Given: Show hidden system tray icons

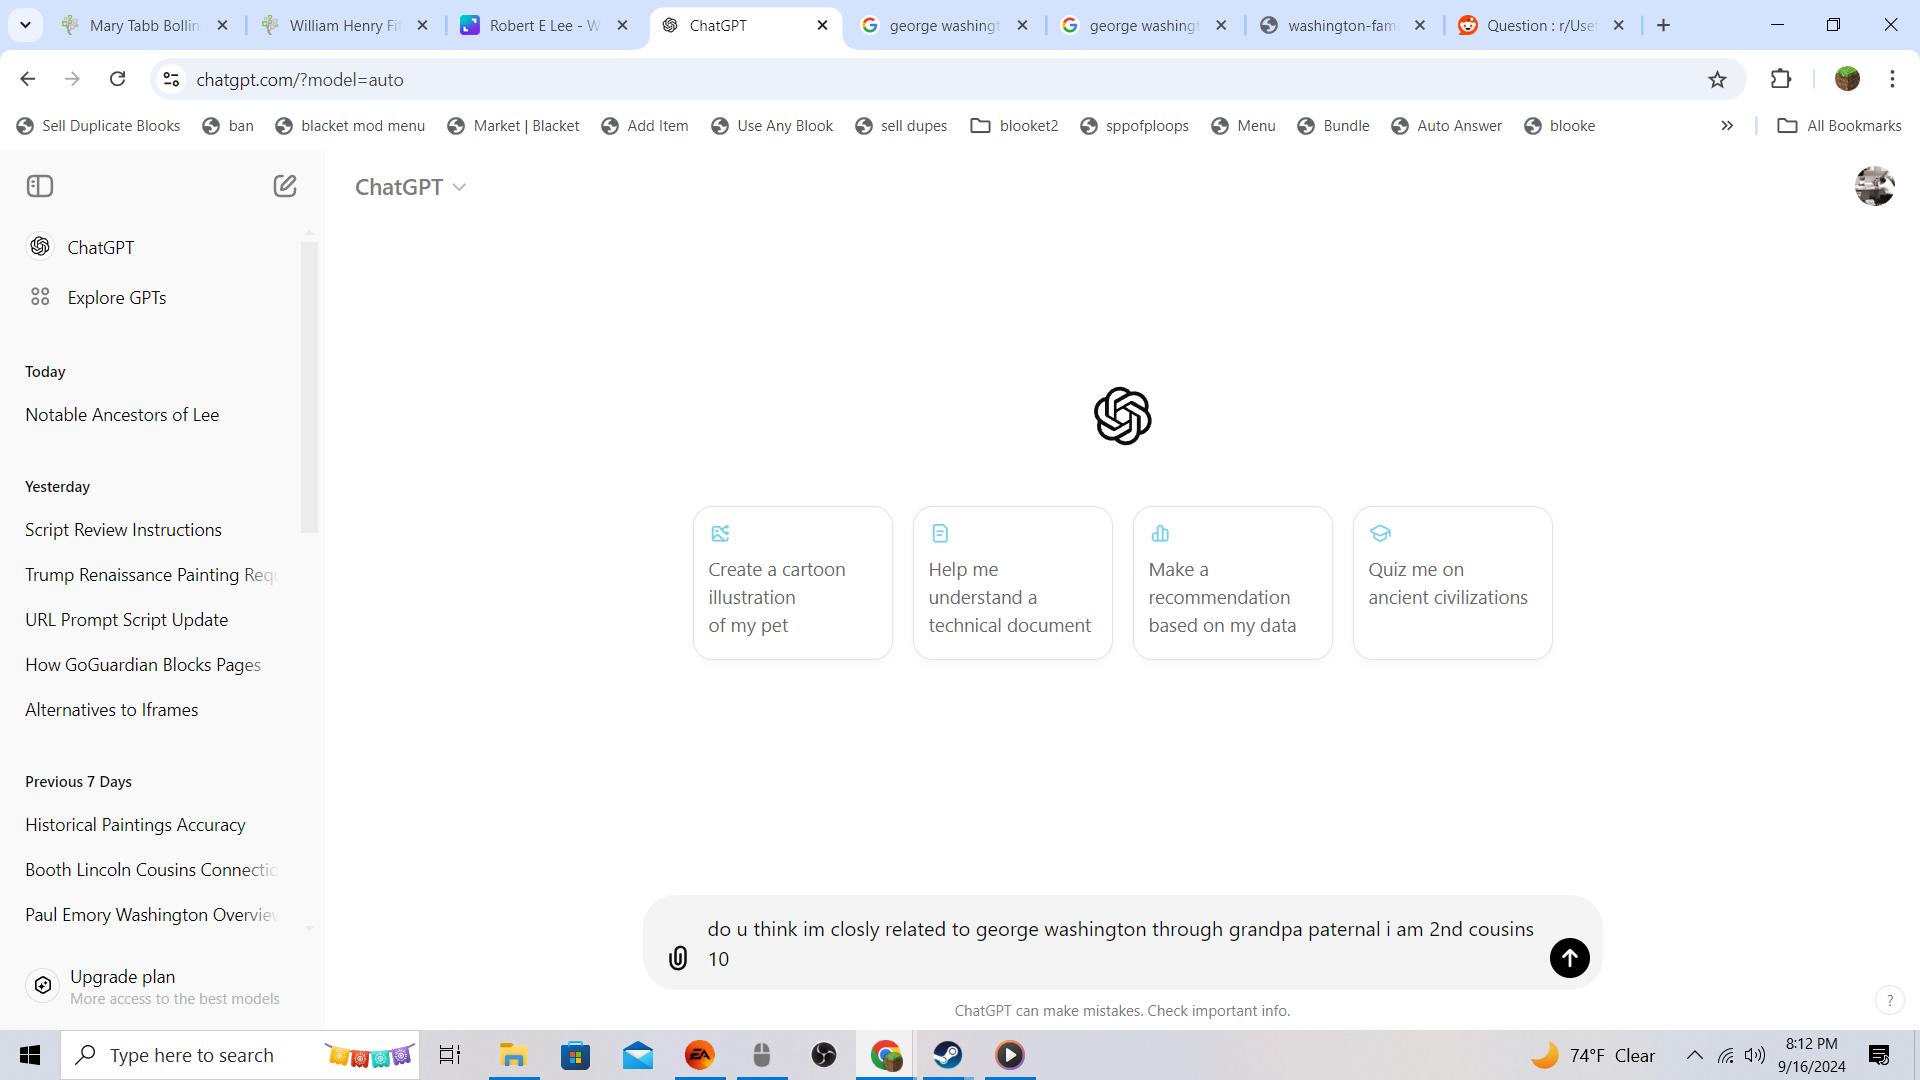Looking at the screenshot, I should [1695, 1055].
